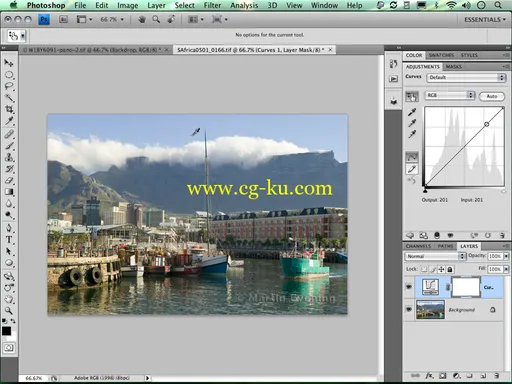The height and width of the screenshot is (384, 512).
Task: Hide the Background layer visibility
Action: [x=409, y=310]
